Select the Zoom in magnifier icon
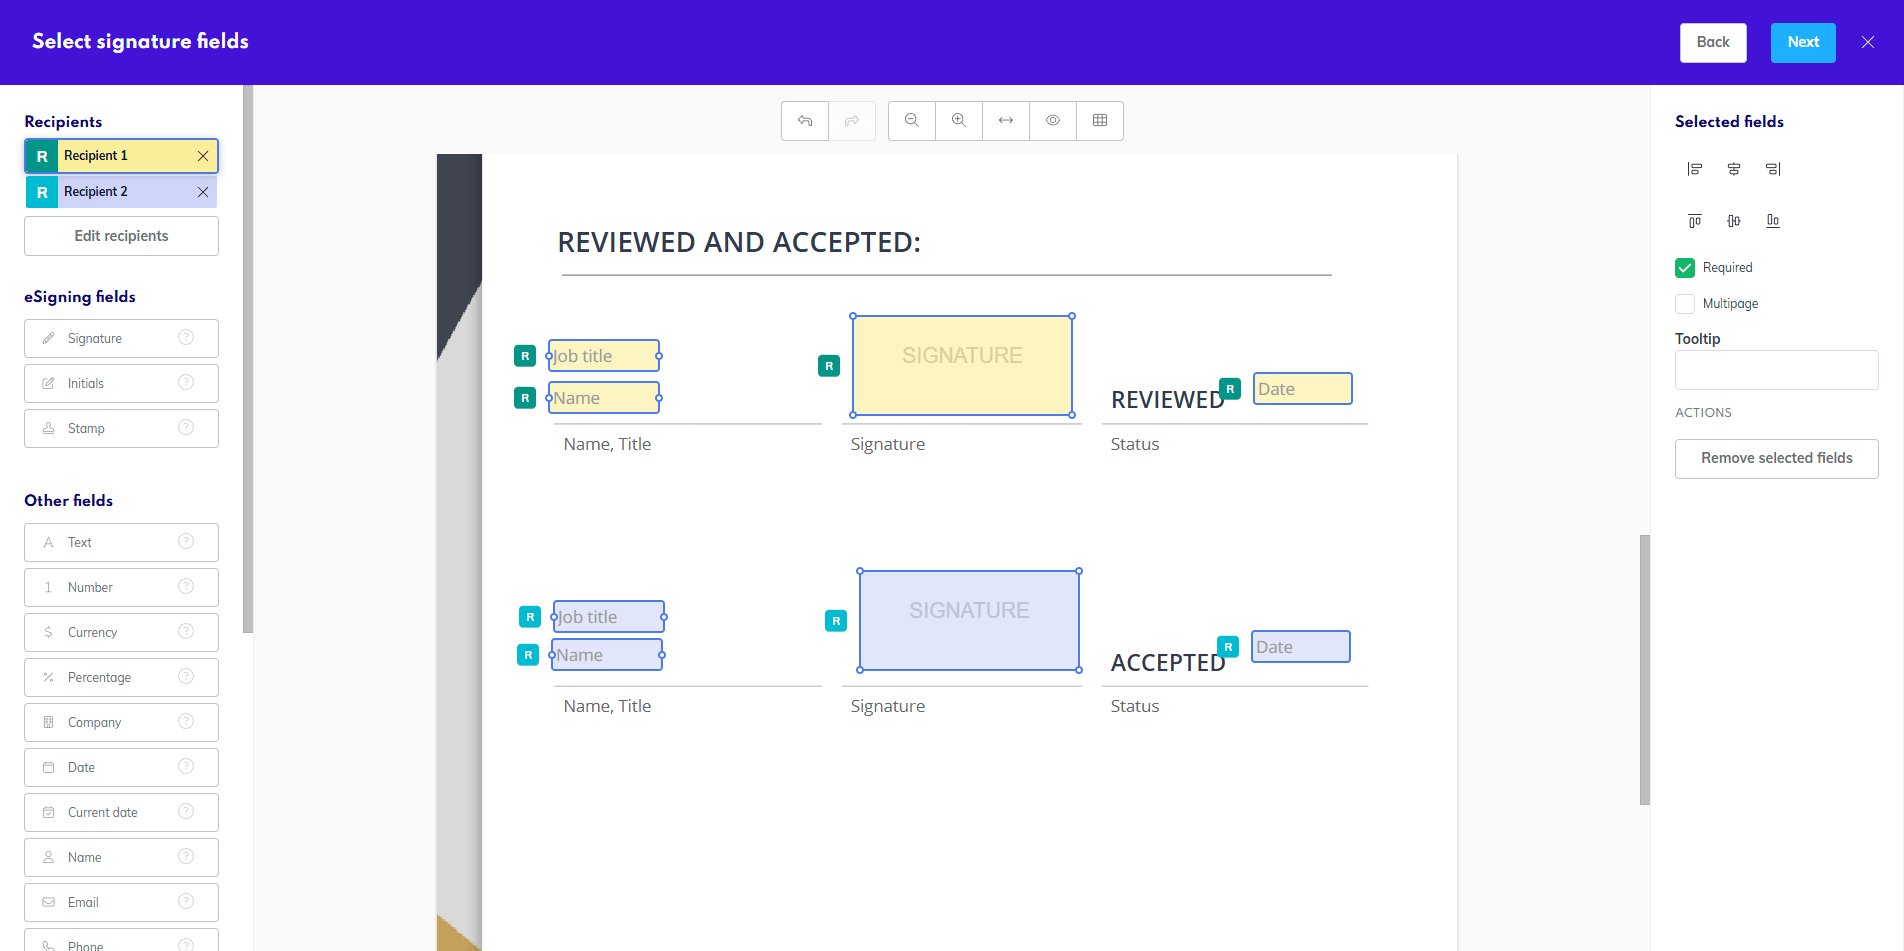 coord(958,120)
